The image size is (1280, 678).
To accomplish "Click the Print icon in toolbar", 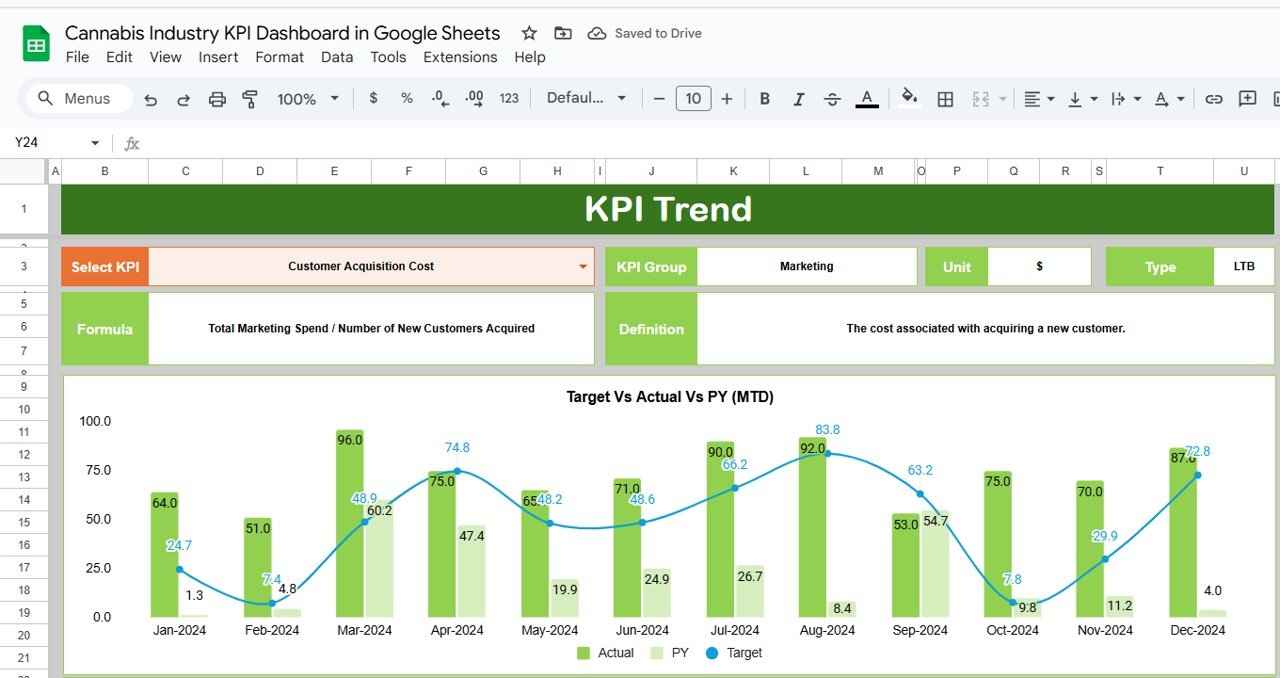I will click(x=217, y=99).
